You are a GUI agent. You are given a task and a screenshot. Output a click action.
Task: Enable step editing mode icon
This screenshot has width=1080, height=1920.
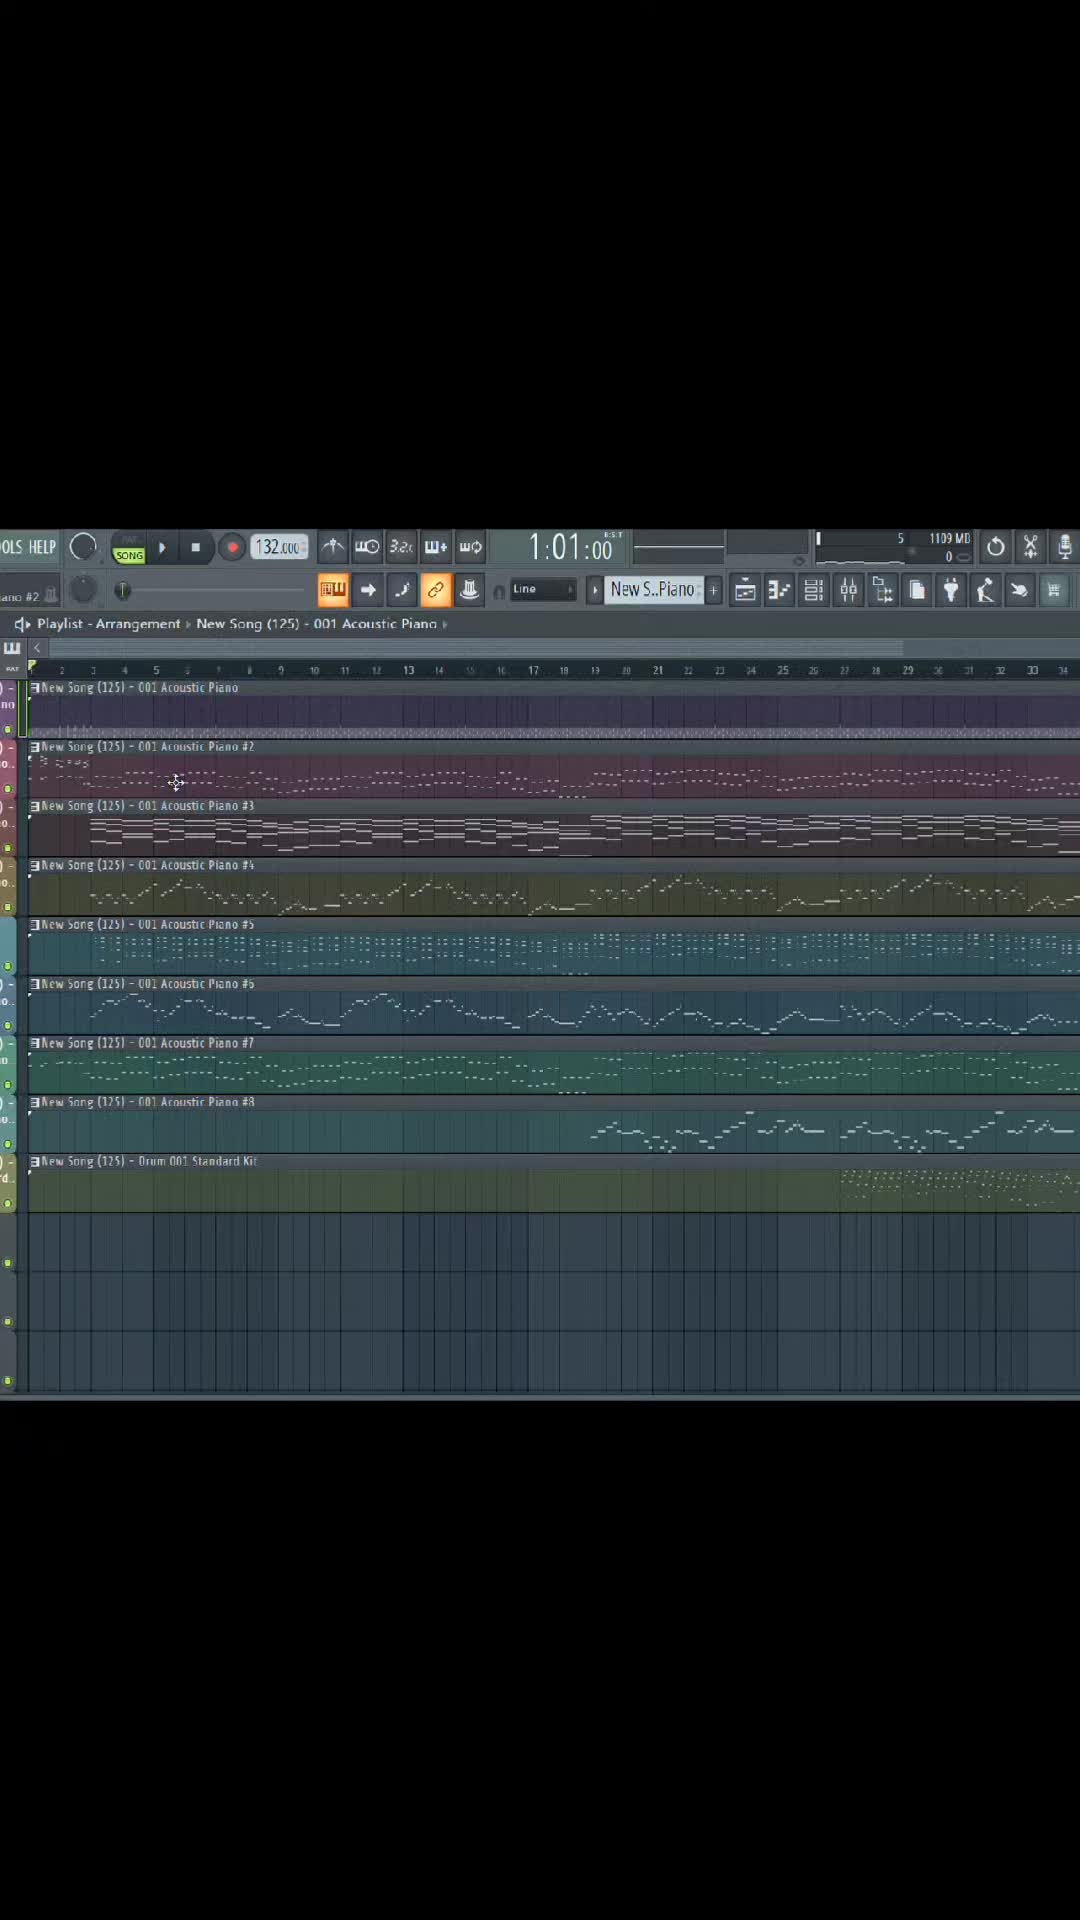(402, 590)
